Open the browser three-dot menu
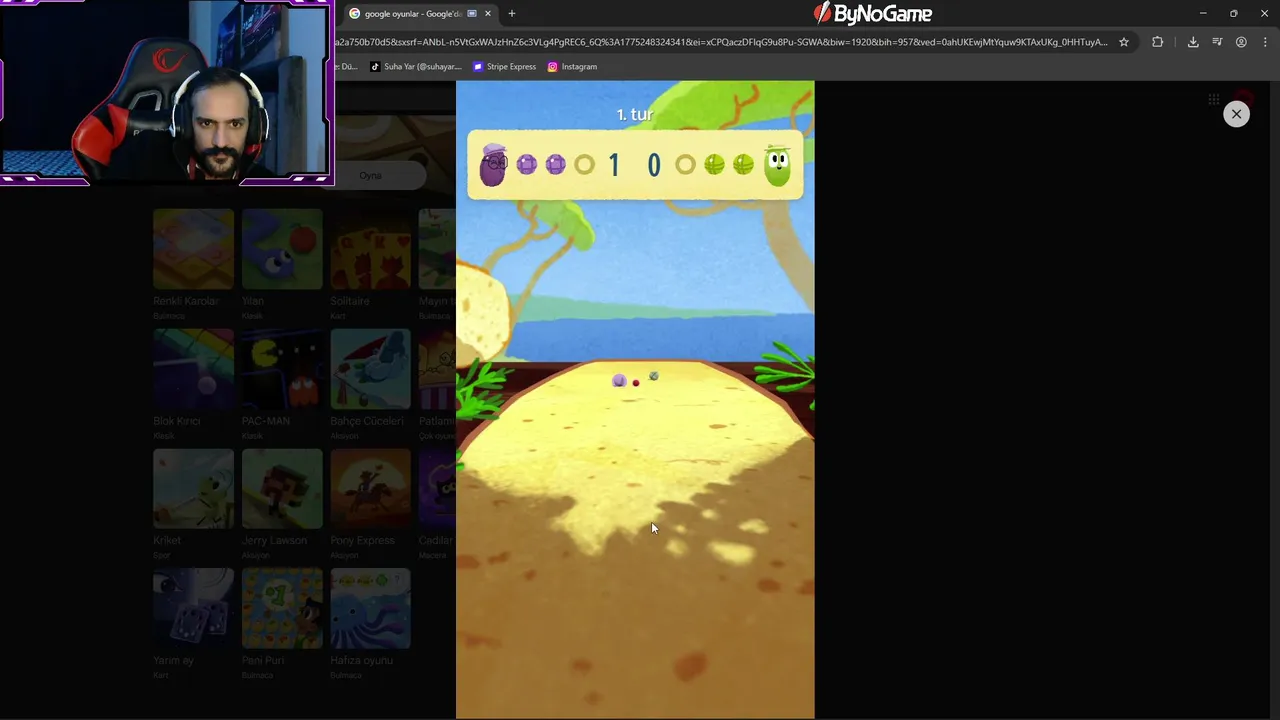 click(x=1265, y=42)
